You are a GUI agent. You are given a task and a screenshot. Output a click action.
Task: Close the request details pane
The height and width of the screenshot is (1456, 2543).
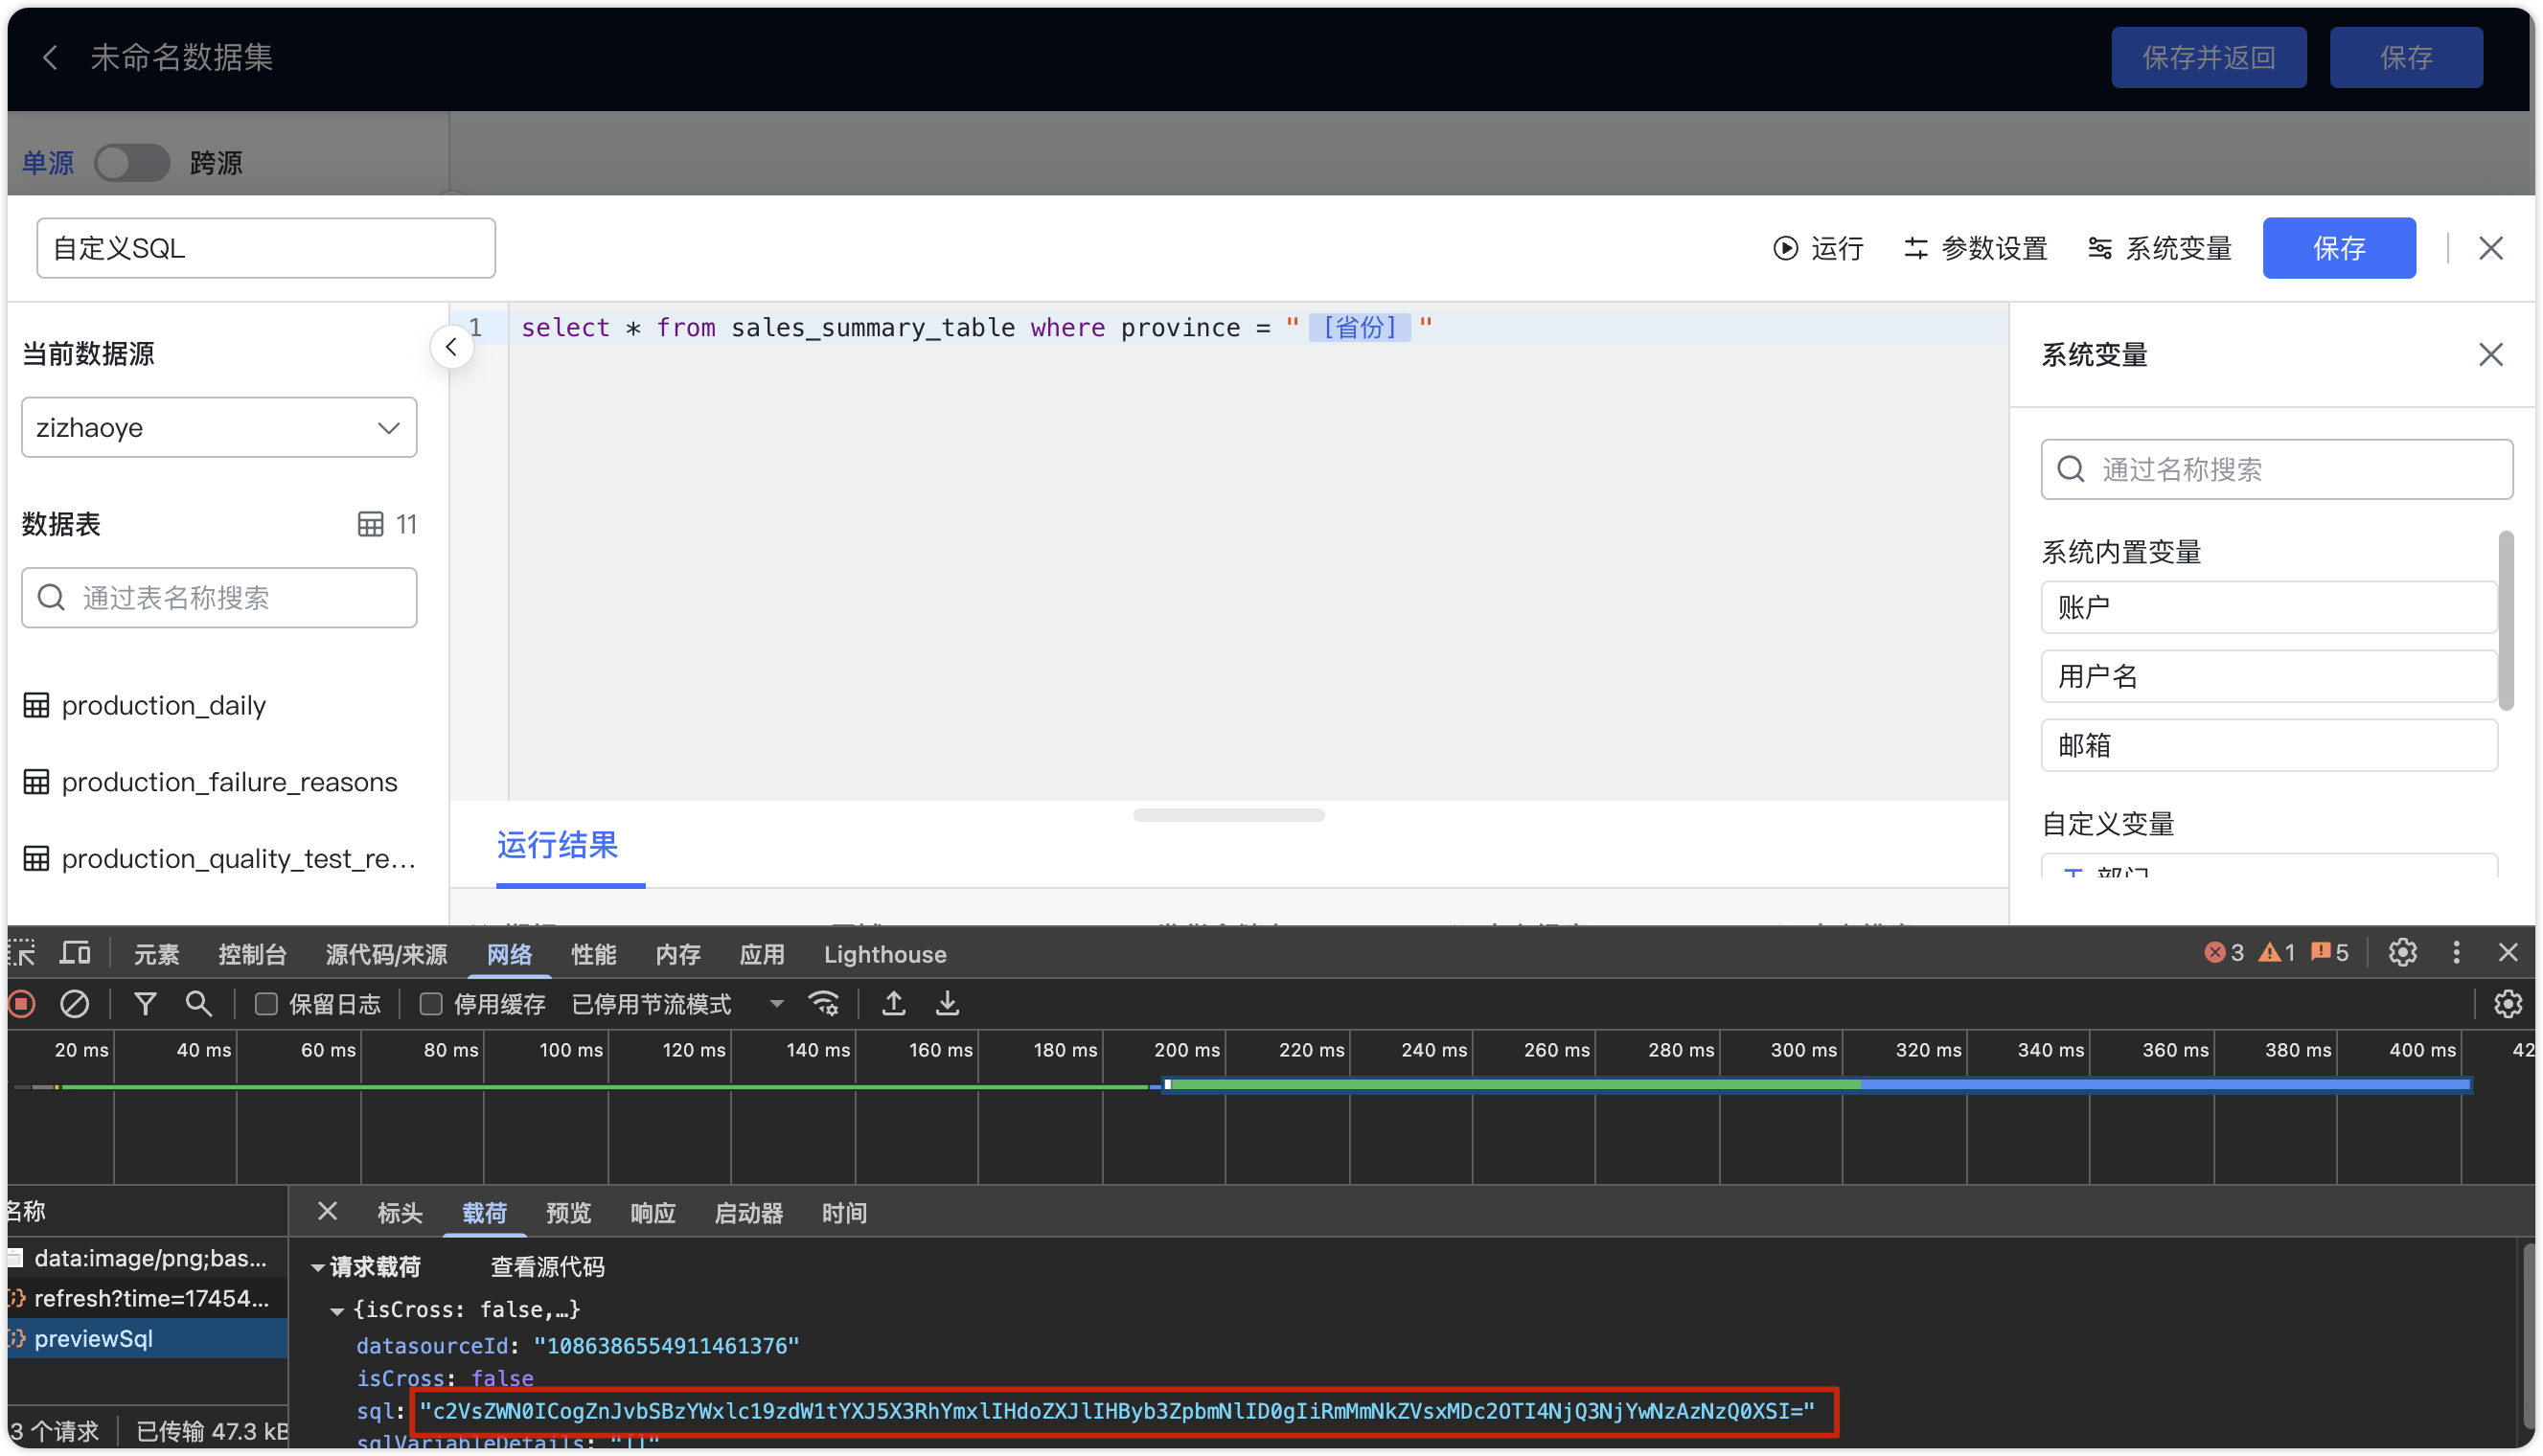click(x=327, y=1211)
